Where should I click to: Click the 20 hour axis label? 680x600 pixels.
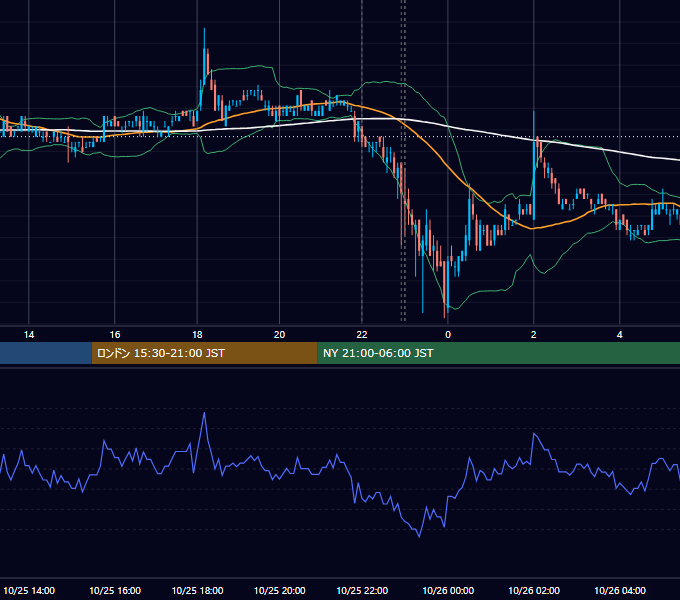tap(279, 335)
